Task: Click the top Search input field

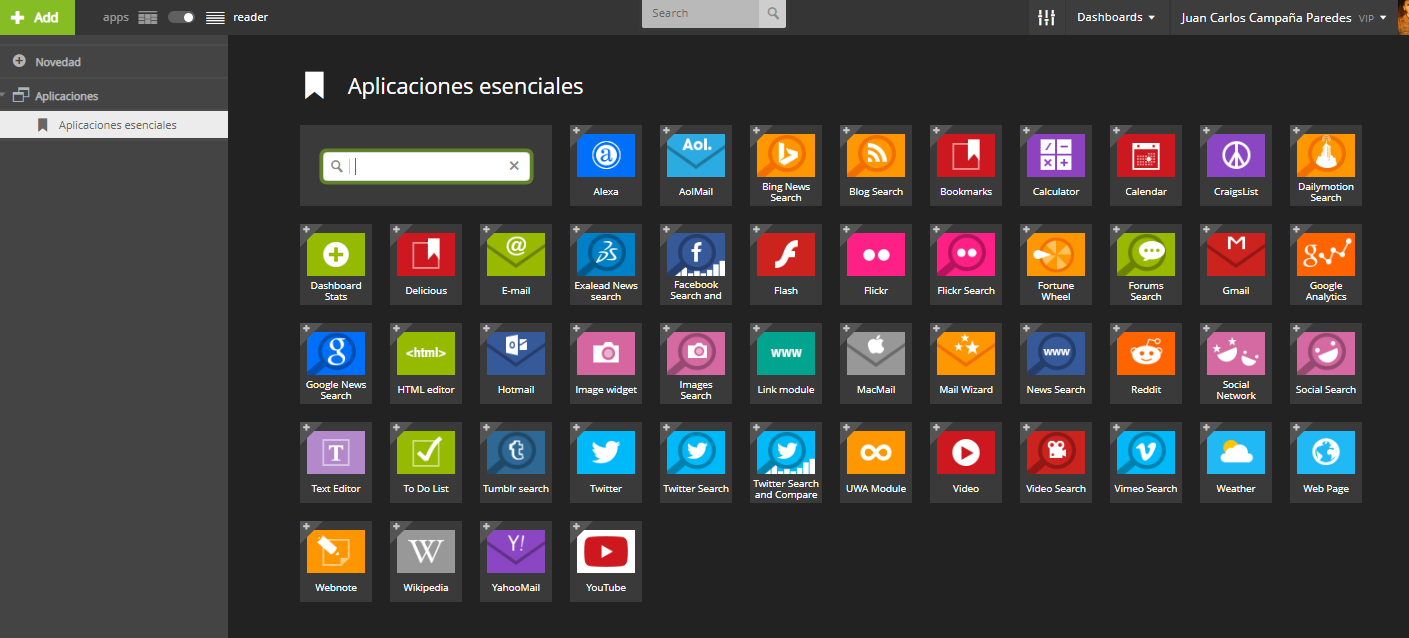Action: click(x=700, y=14)
